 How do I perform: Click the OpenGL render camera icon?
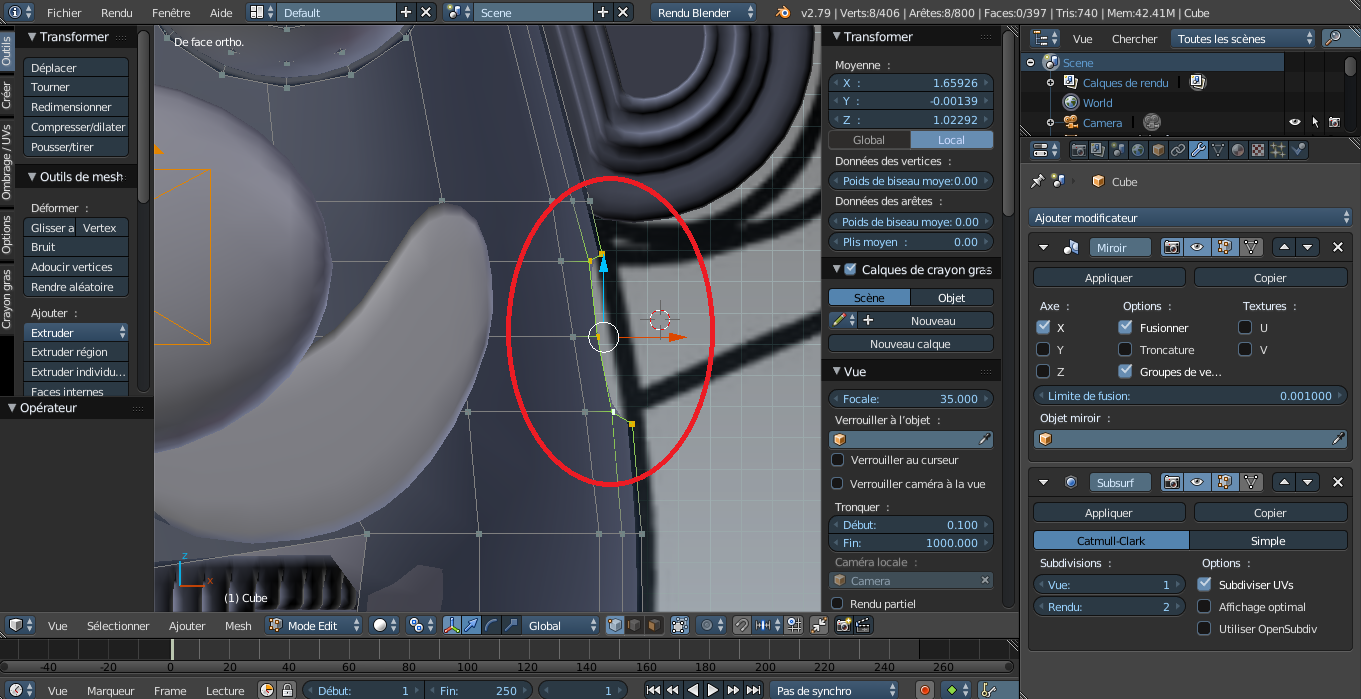(844, 625)
